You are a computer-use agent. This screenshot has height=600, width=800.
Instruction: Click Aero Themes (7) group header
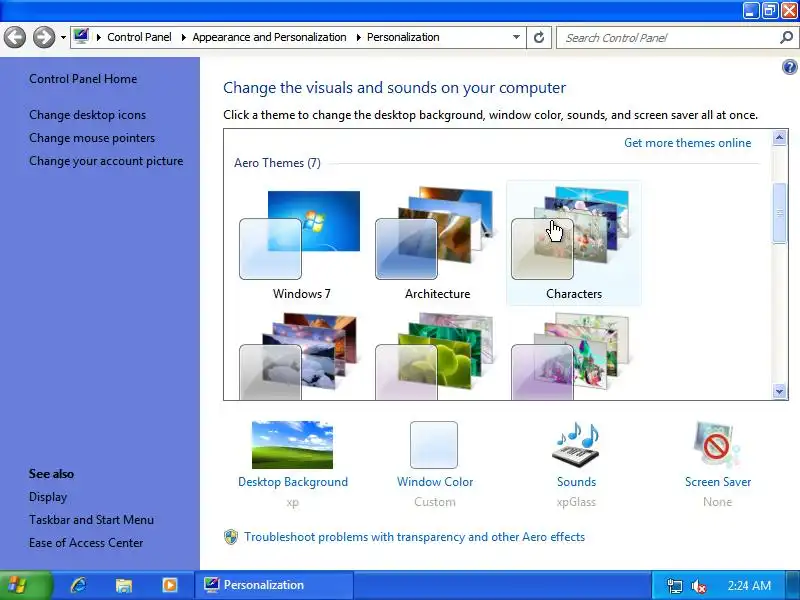(278, 163)
